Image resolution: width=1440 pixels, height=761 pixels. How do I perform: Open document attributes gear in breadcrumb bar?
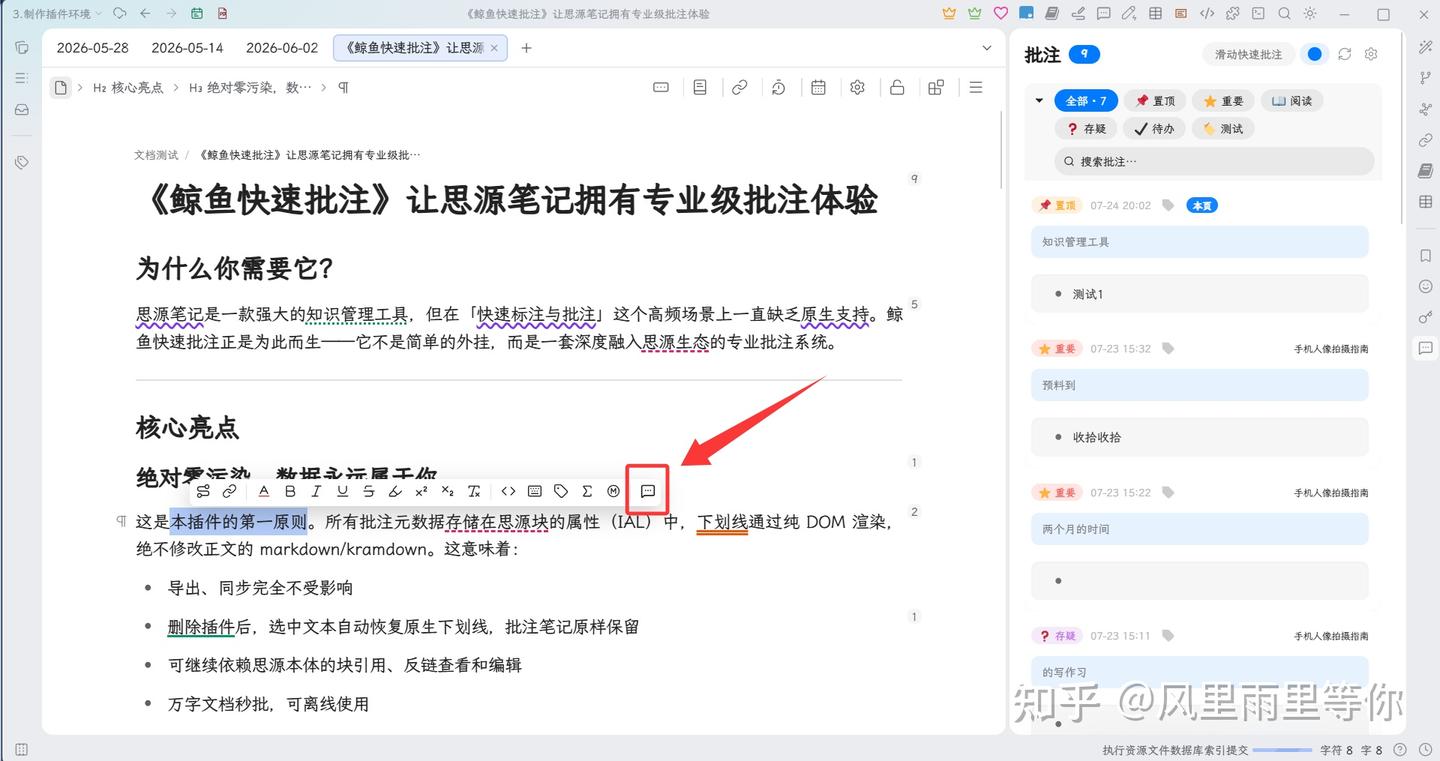(857, 88)
